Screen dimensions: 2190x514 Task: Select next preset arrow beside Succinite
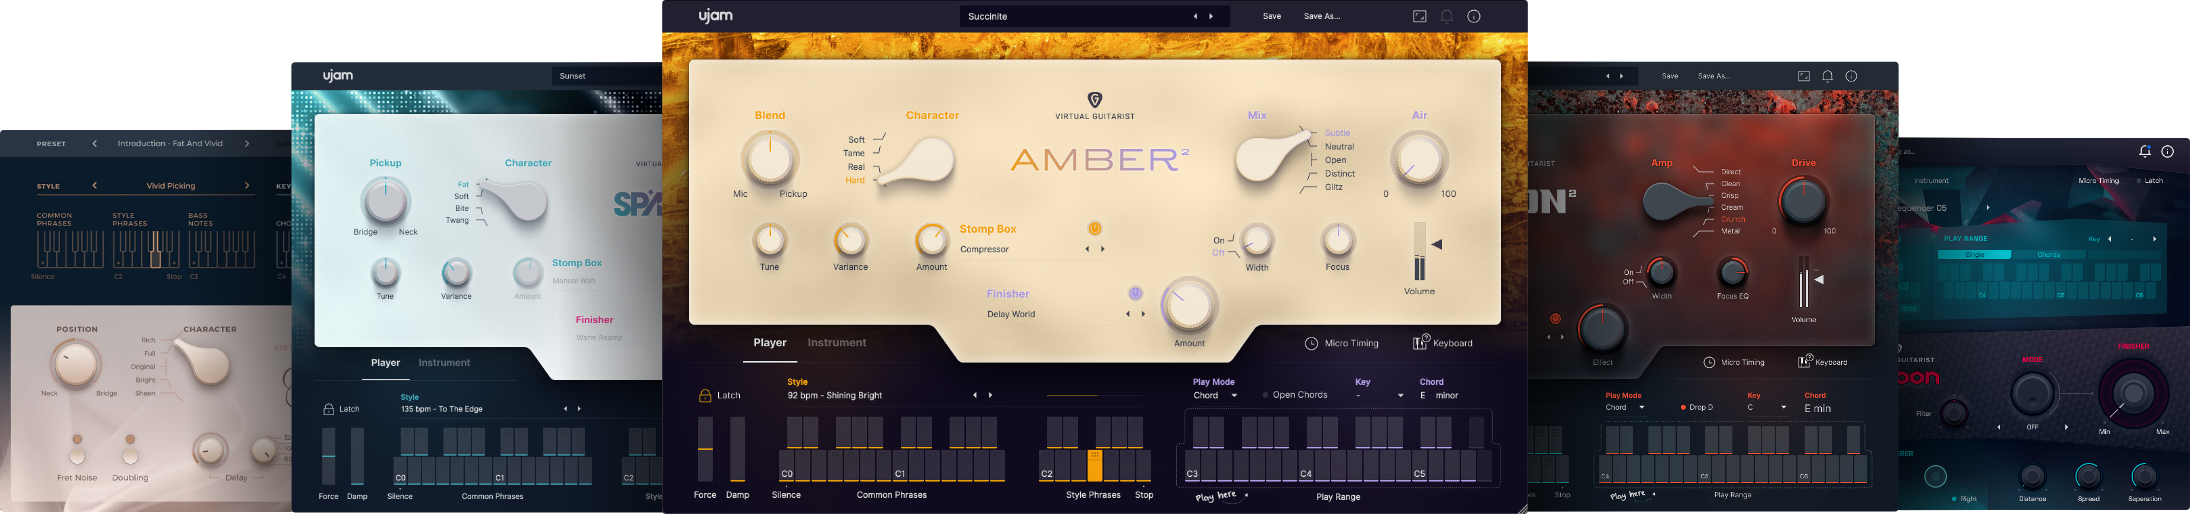tap(1211, 16)
